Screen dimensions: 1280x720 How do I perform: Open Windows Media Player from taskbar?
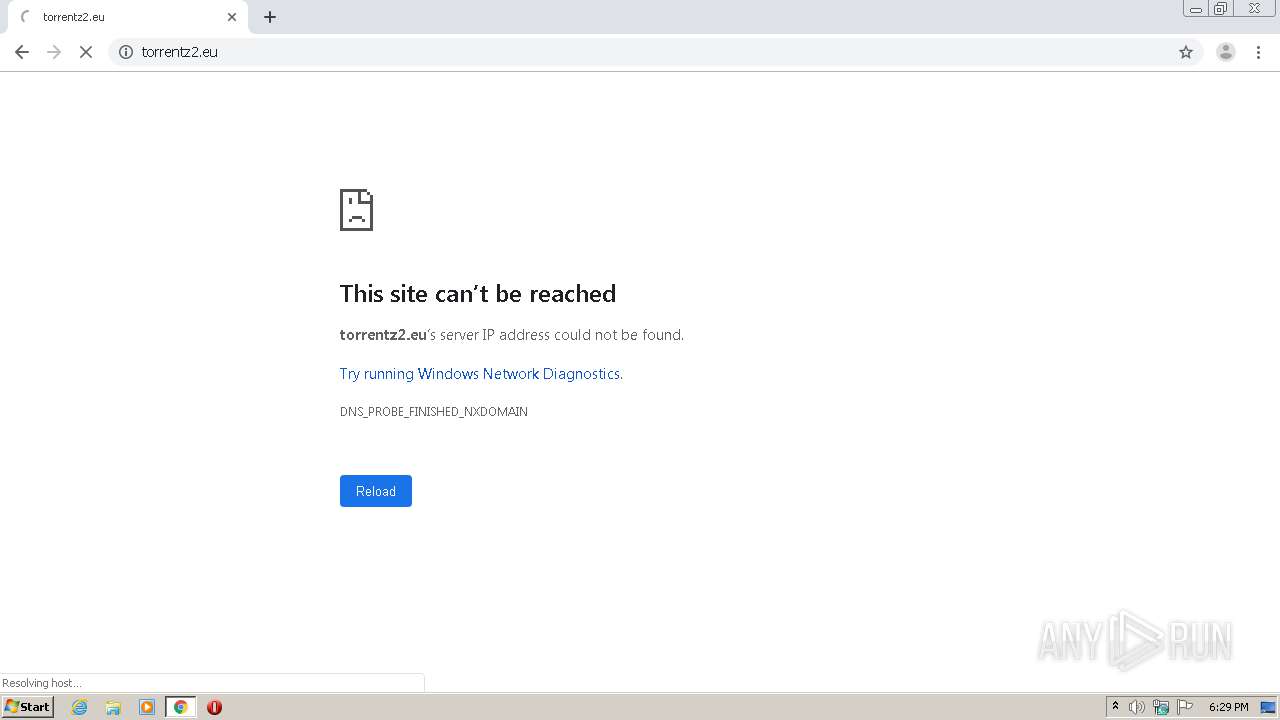147,707
